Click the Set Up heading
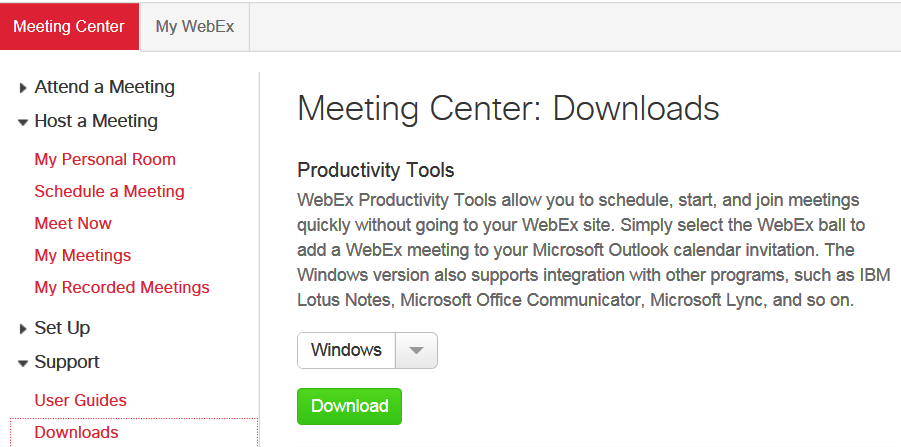 pyautogui.click(x=62, y=328)
